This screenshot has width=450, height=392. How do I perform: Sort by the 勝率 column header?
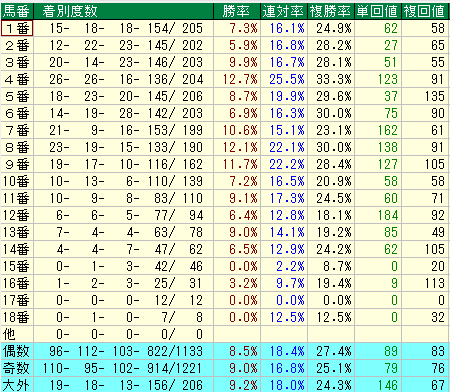[237, 11]
